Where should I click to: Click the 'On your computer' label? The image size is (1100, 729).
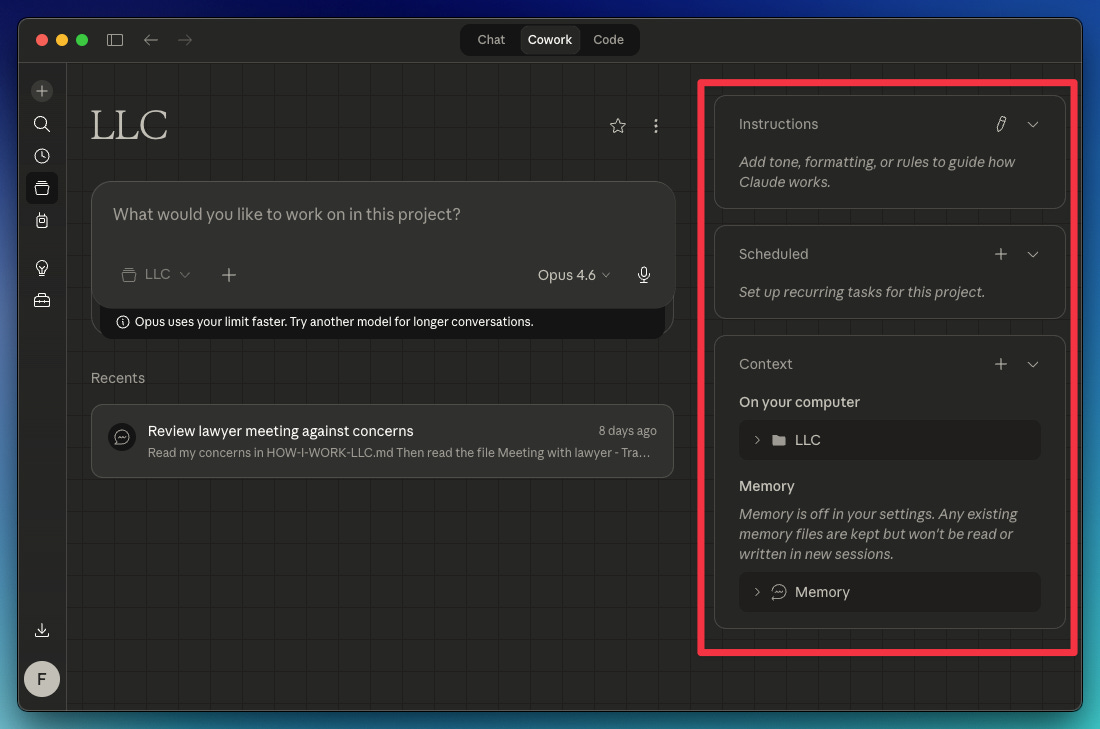(799, 402)
